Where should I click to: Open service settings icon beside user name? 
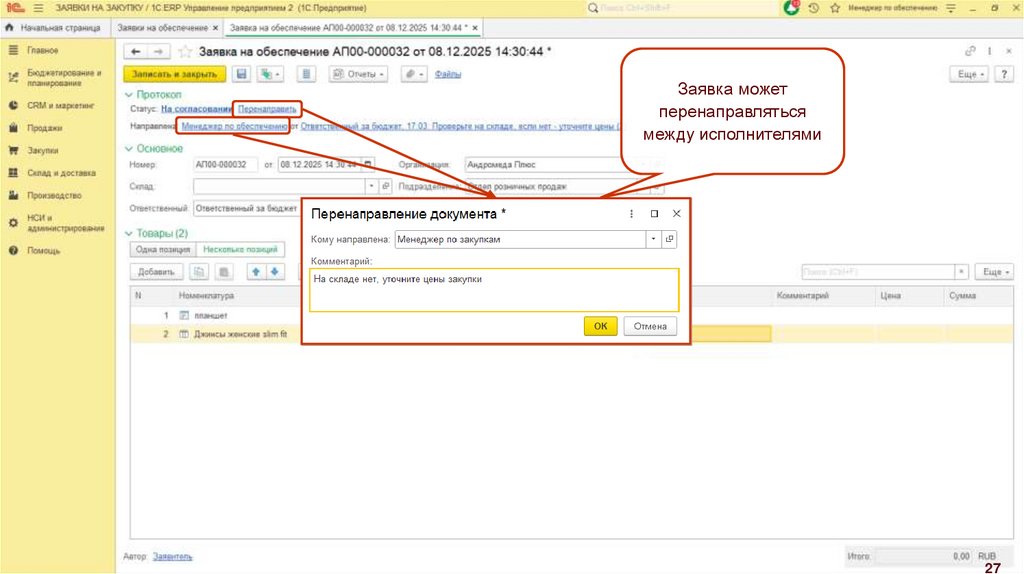point(951,8)
